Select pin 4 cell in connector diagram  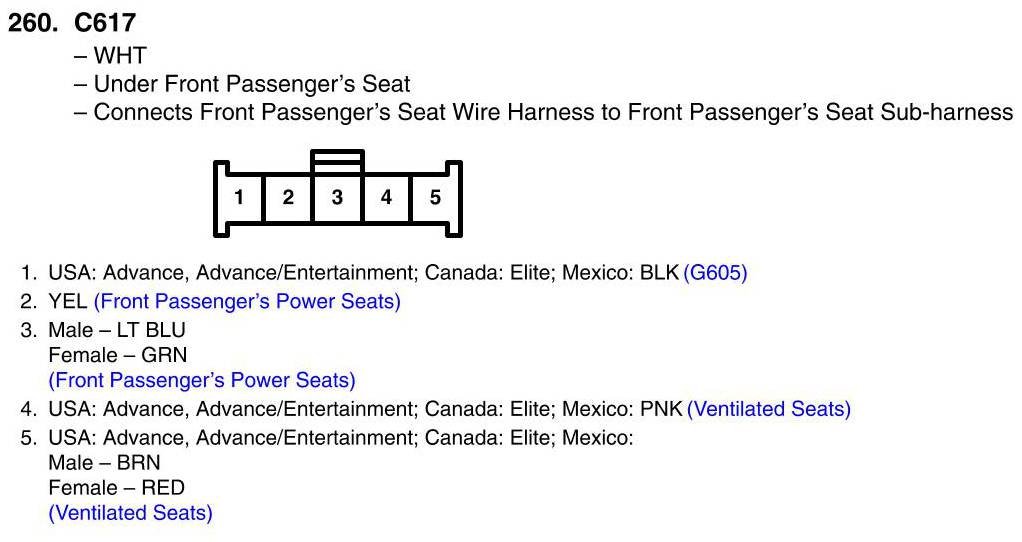386,197
